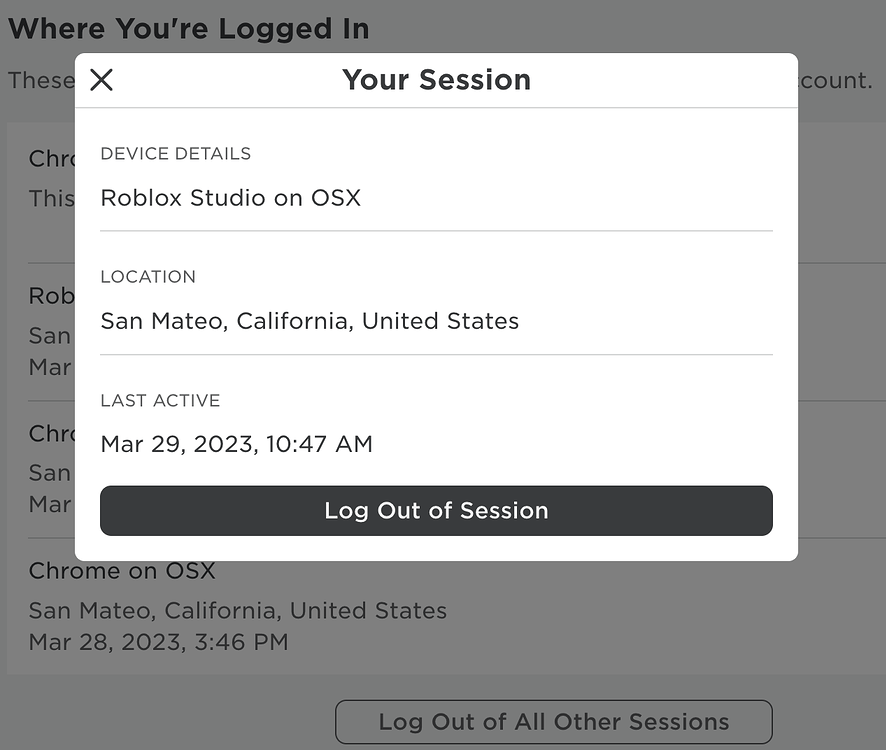
Task: Click the Where You're Logged In heading
Action: (x=188, y=28)
